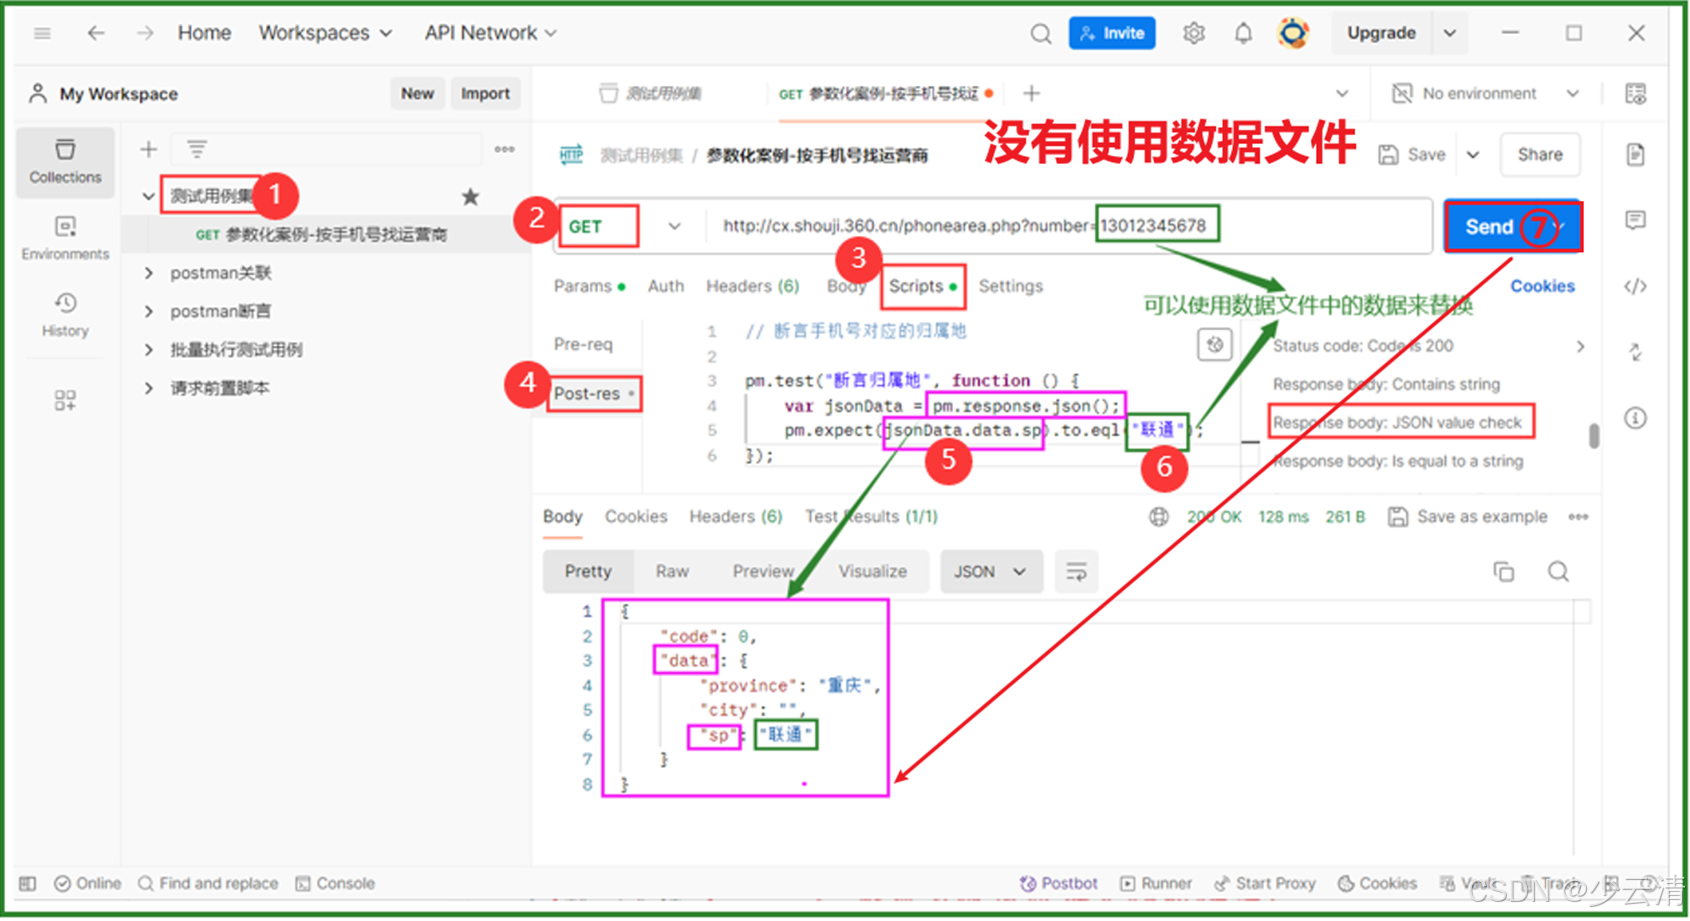Viewport: 1690px width, 921px height.
Task: Switch response view to Raw
Action: (672, 572)
